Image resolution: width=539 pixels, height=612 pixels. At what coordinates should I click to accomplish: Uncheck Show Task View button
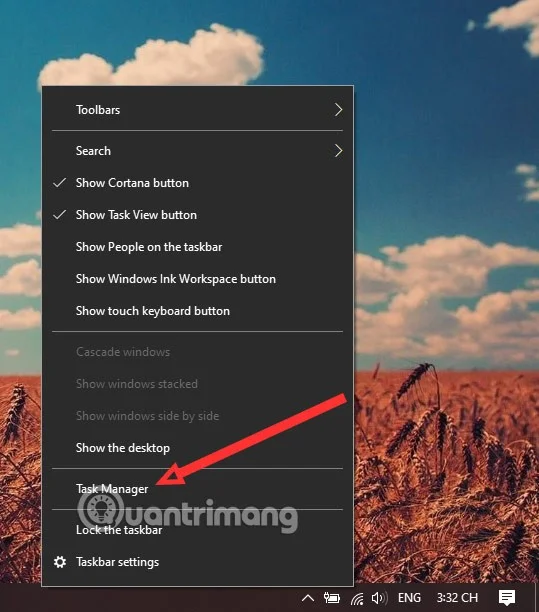pyautogui.click(x=197, y=215)
